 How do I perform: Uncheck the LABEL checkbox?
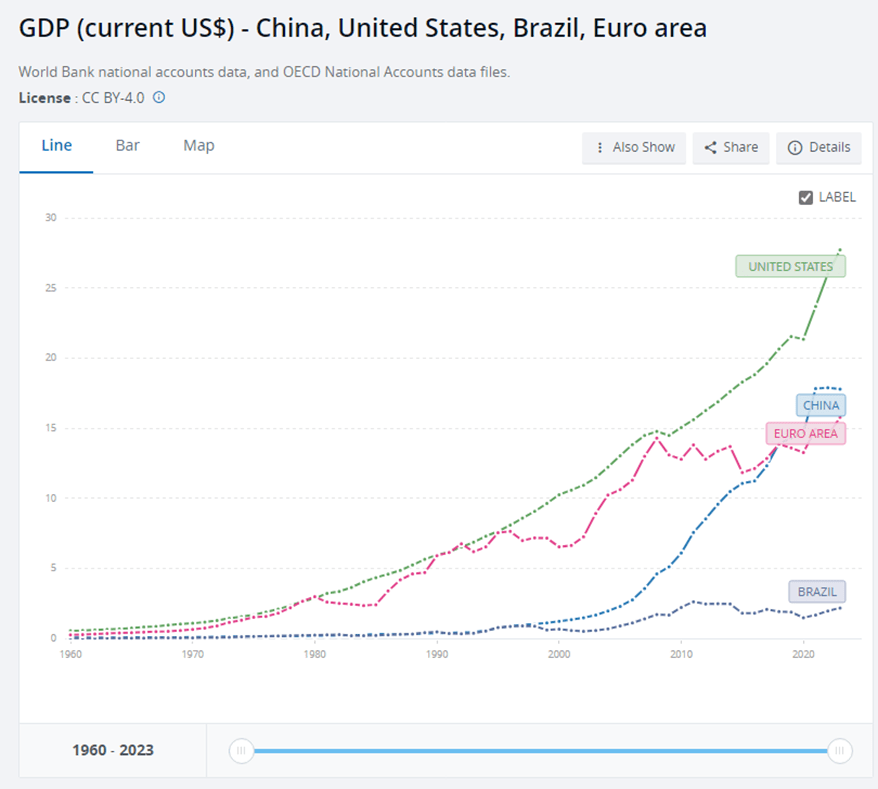806,197
